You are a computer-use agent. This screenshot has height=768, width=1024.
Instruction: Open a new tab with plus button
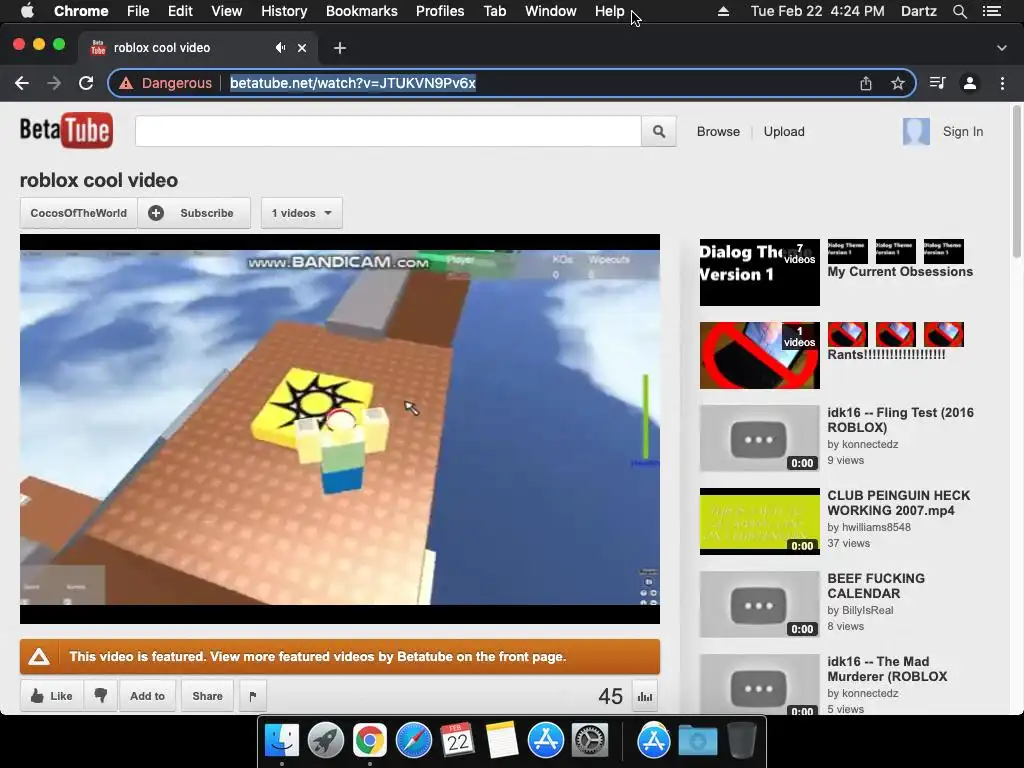(340, 48)
